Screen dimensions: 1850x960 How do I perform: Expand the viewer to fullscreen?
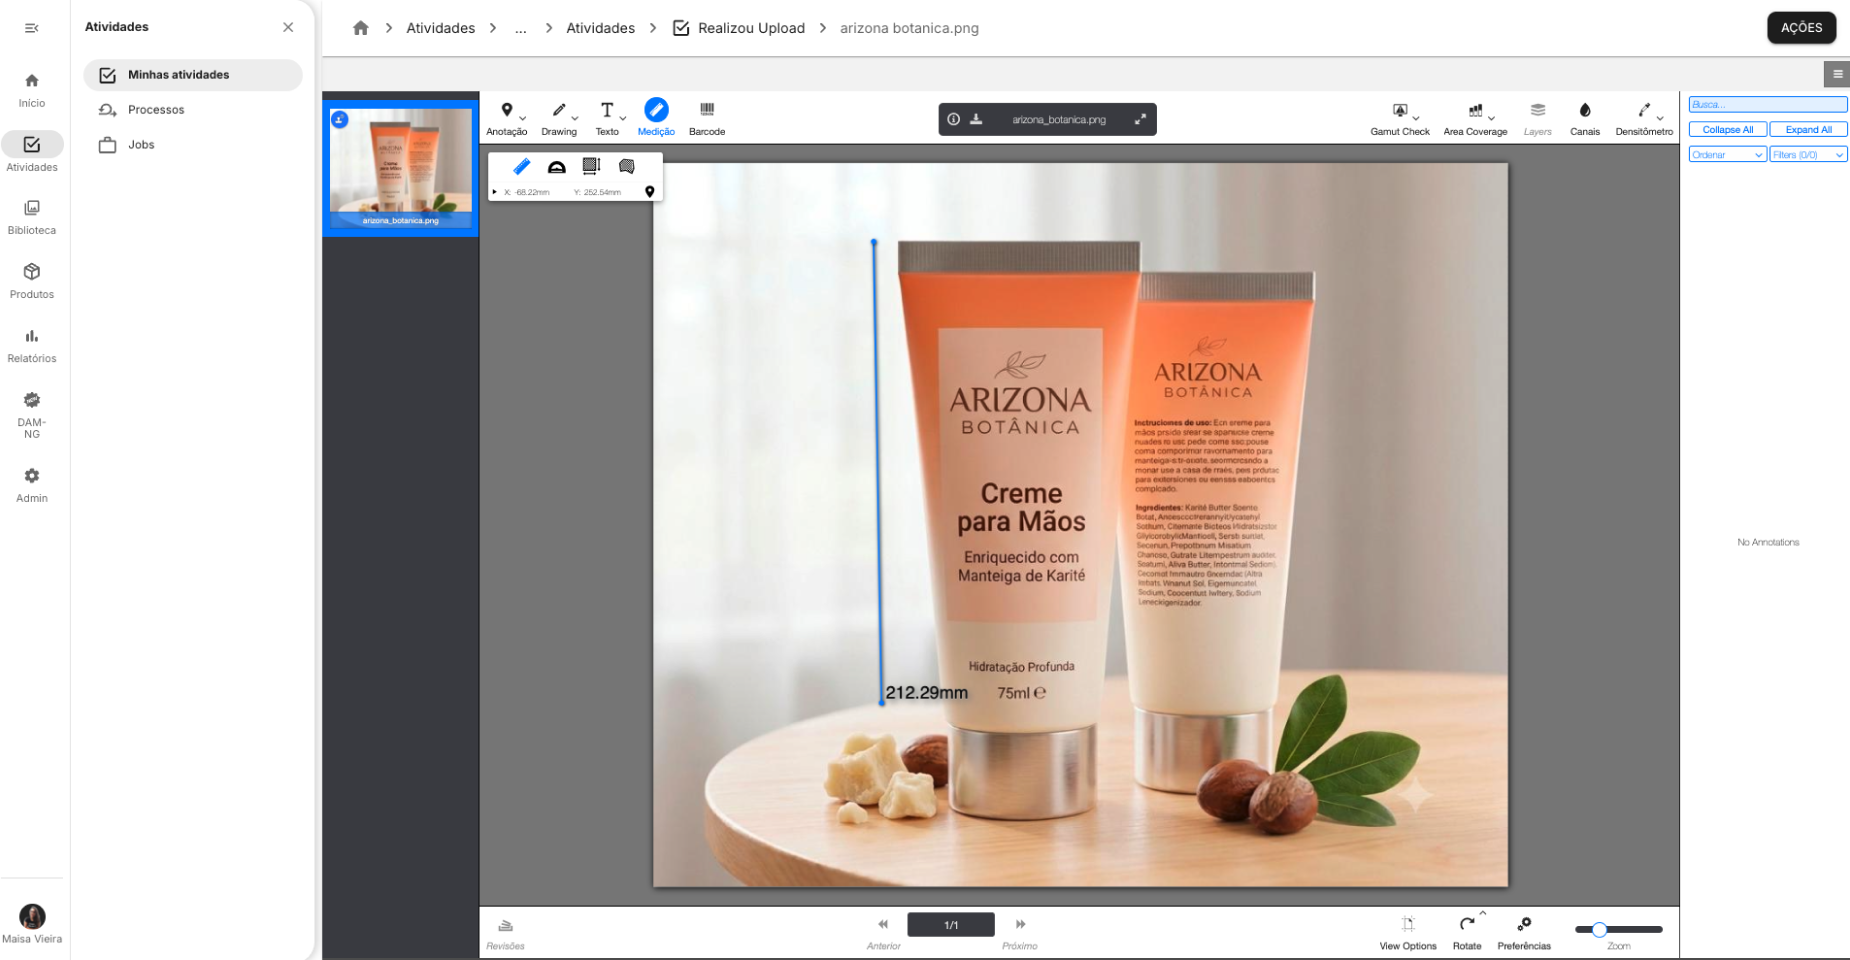pos(1140,119)
